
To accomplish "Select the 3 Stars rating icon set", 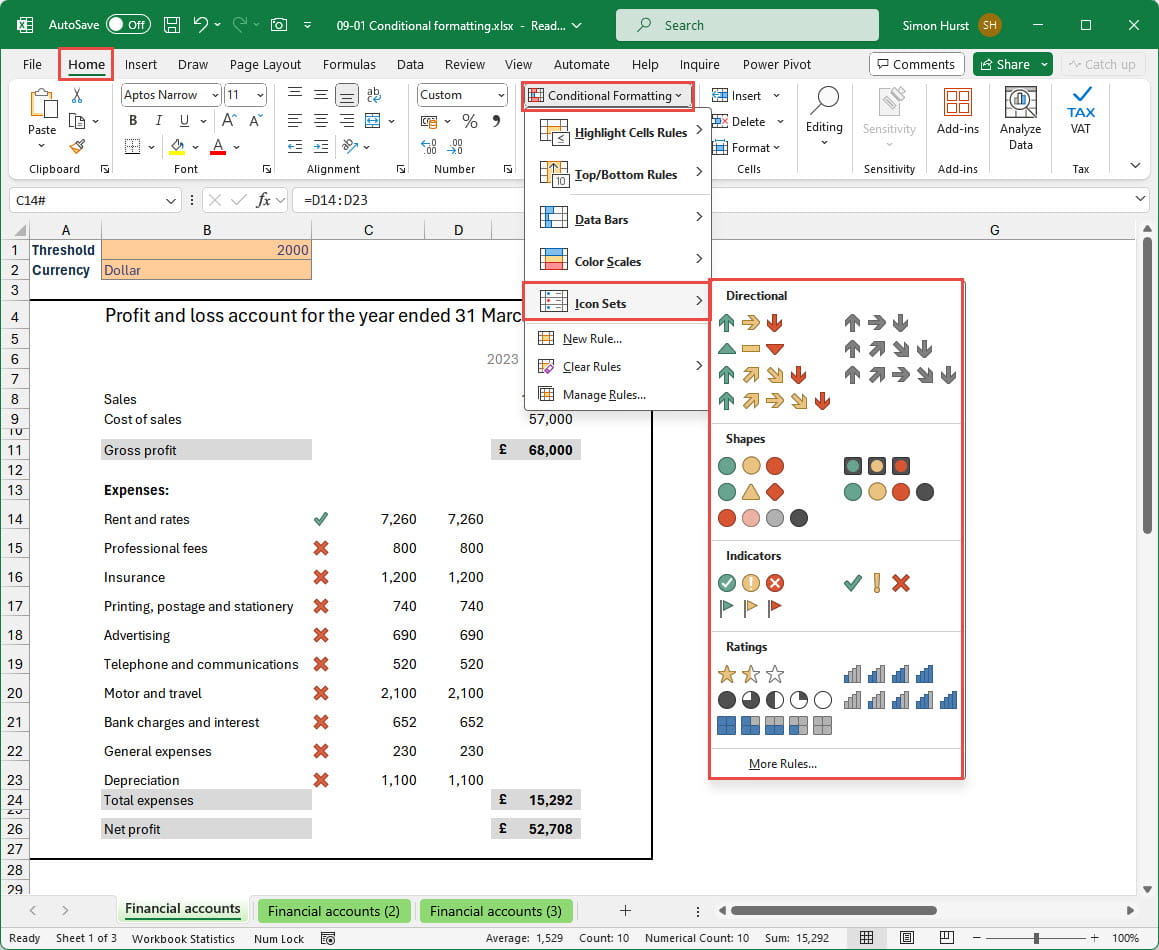I will coord(750,674).
